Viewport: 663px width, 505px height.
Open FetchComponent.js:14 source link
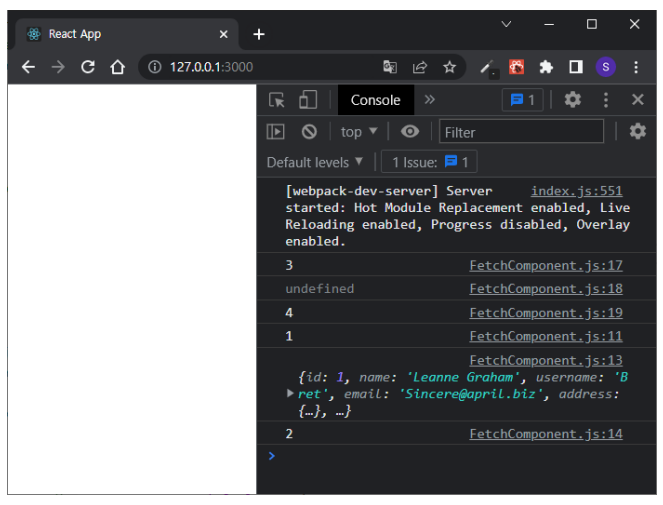point(546,434)
